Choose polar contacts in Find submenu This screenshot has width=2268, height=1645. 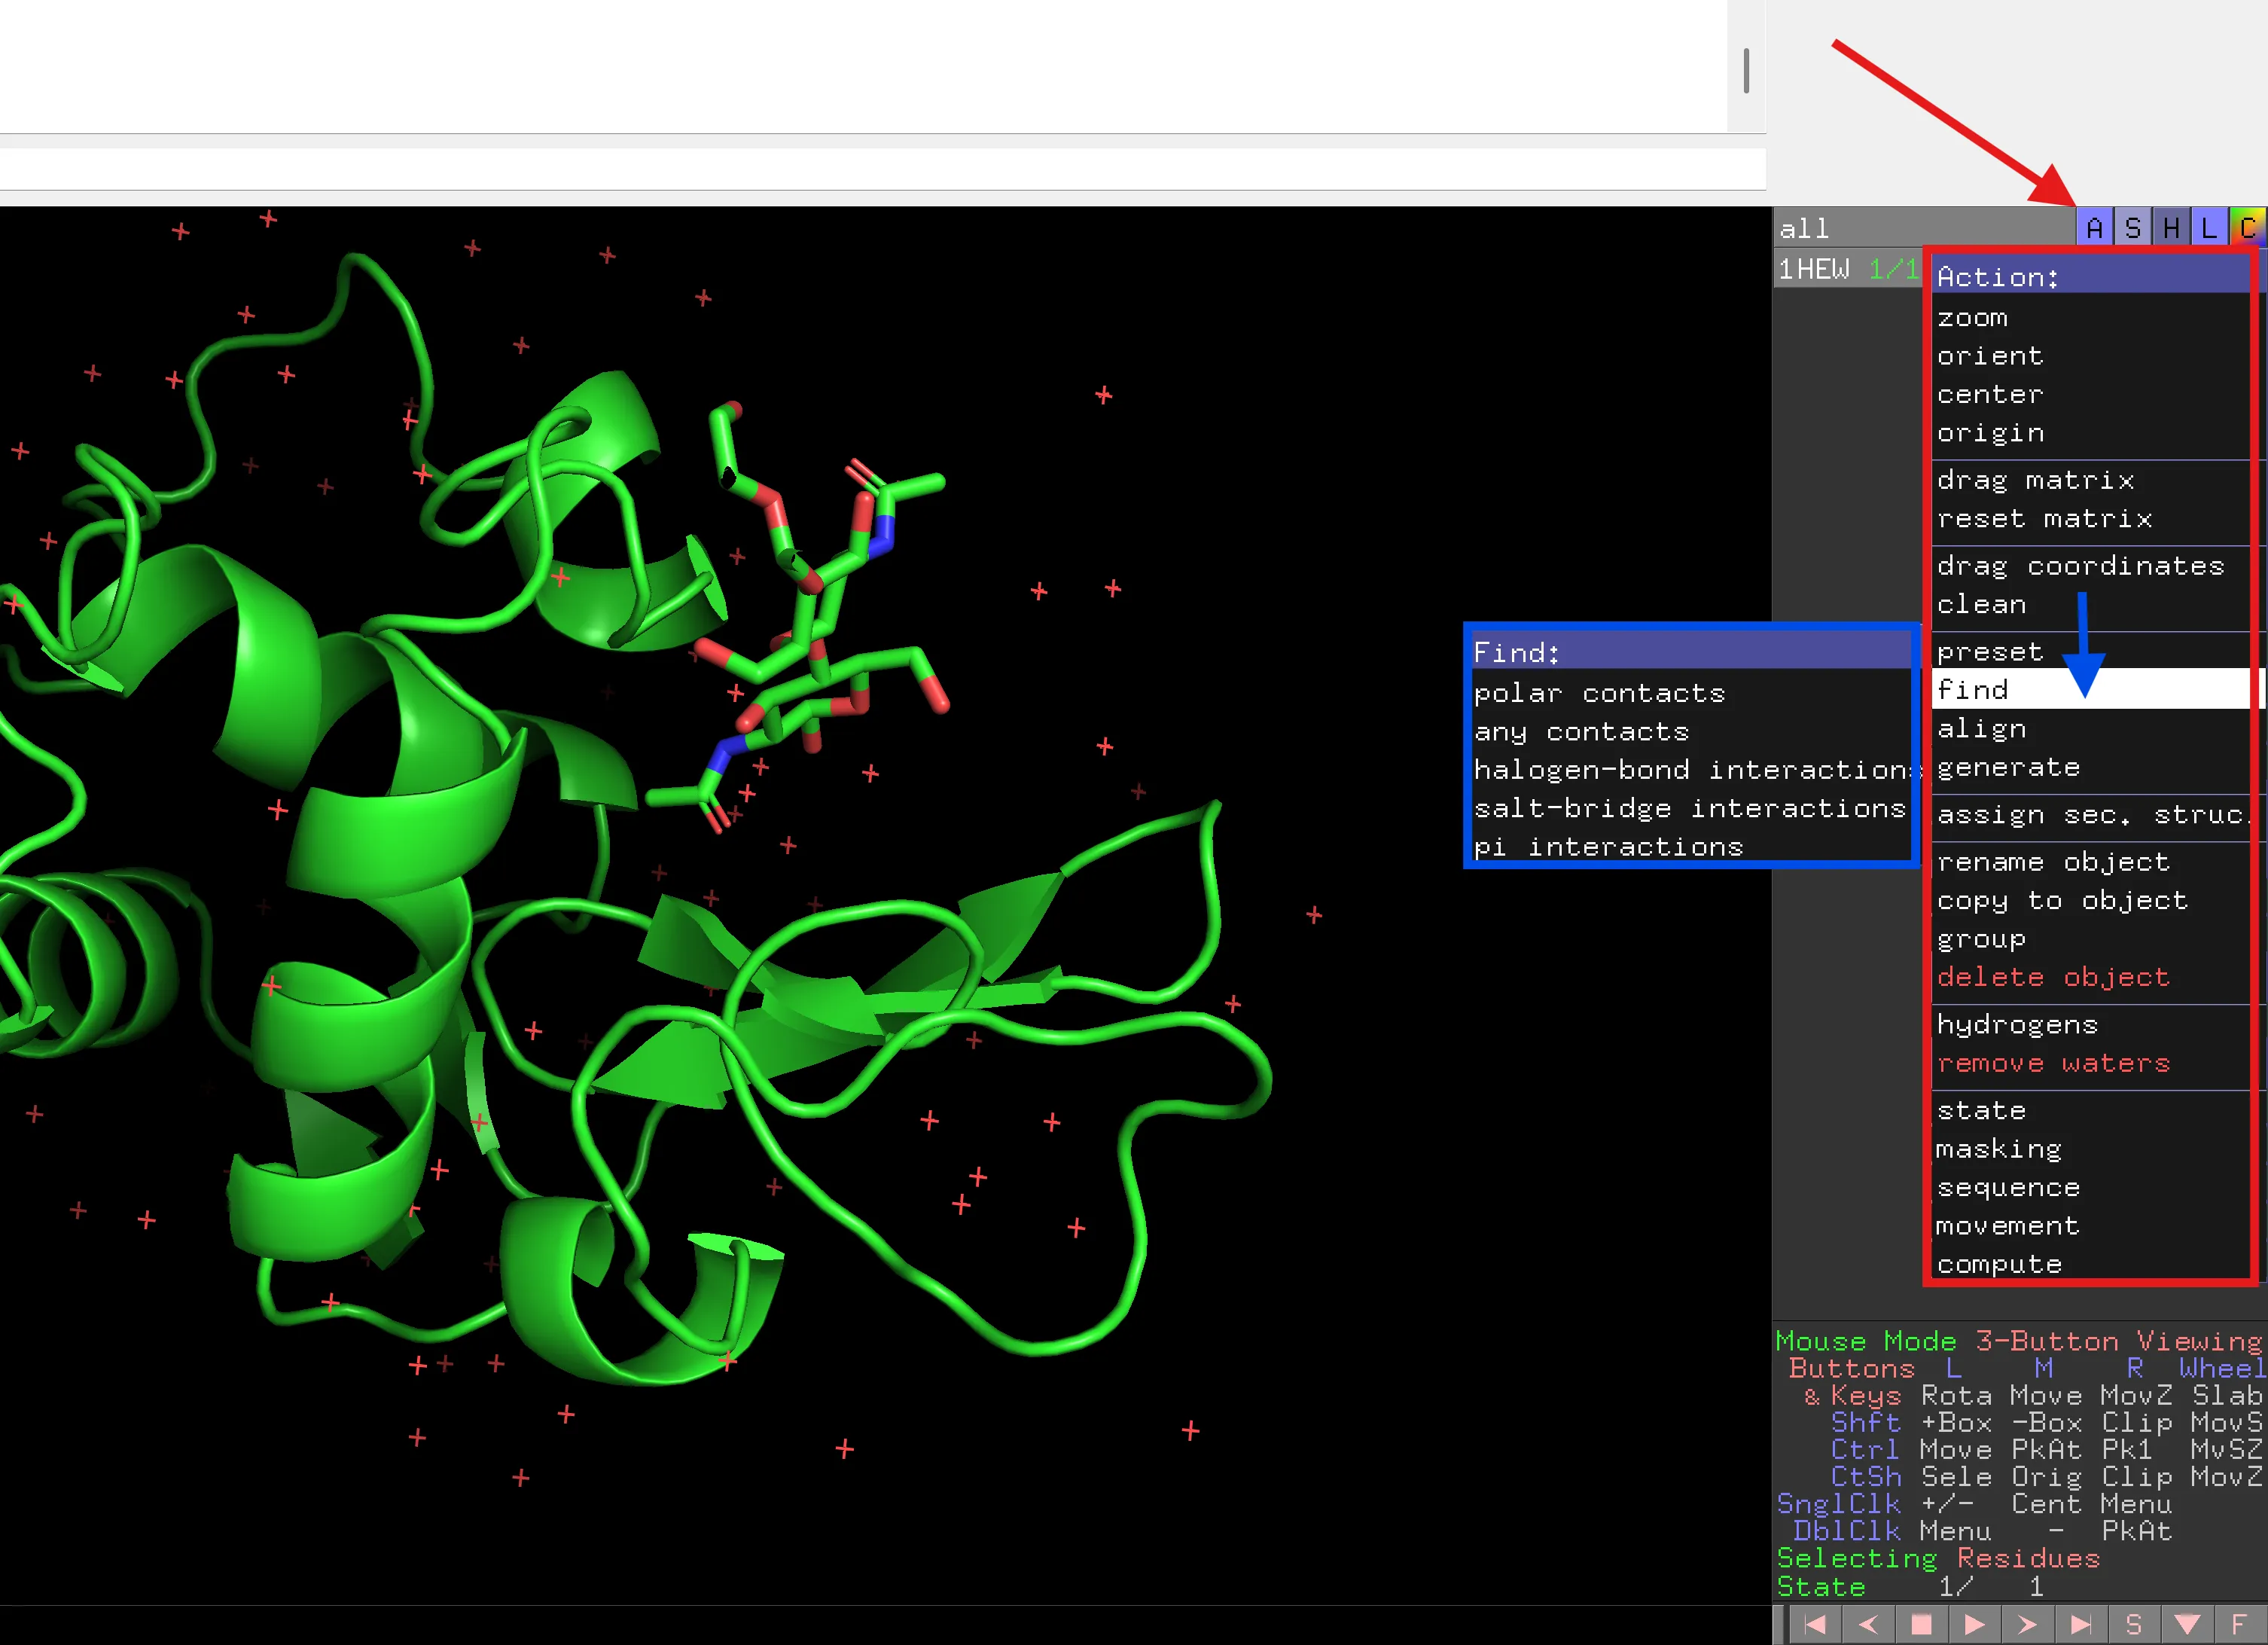point(1599,693)
